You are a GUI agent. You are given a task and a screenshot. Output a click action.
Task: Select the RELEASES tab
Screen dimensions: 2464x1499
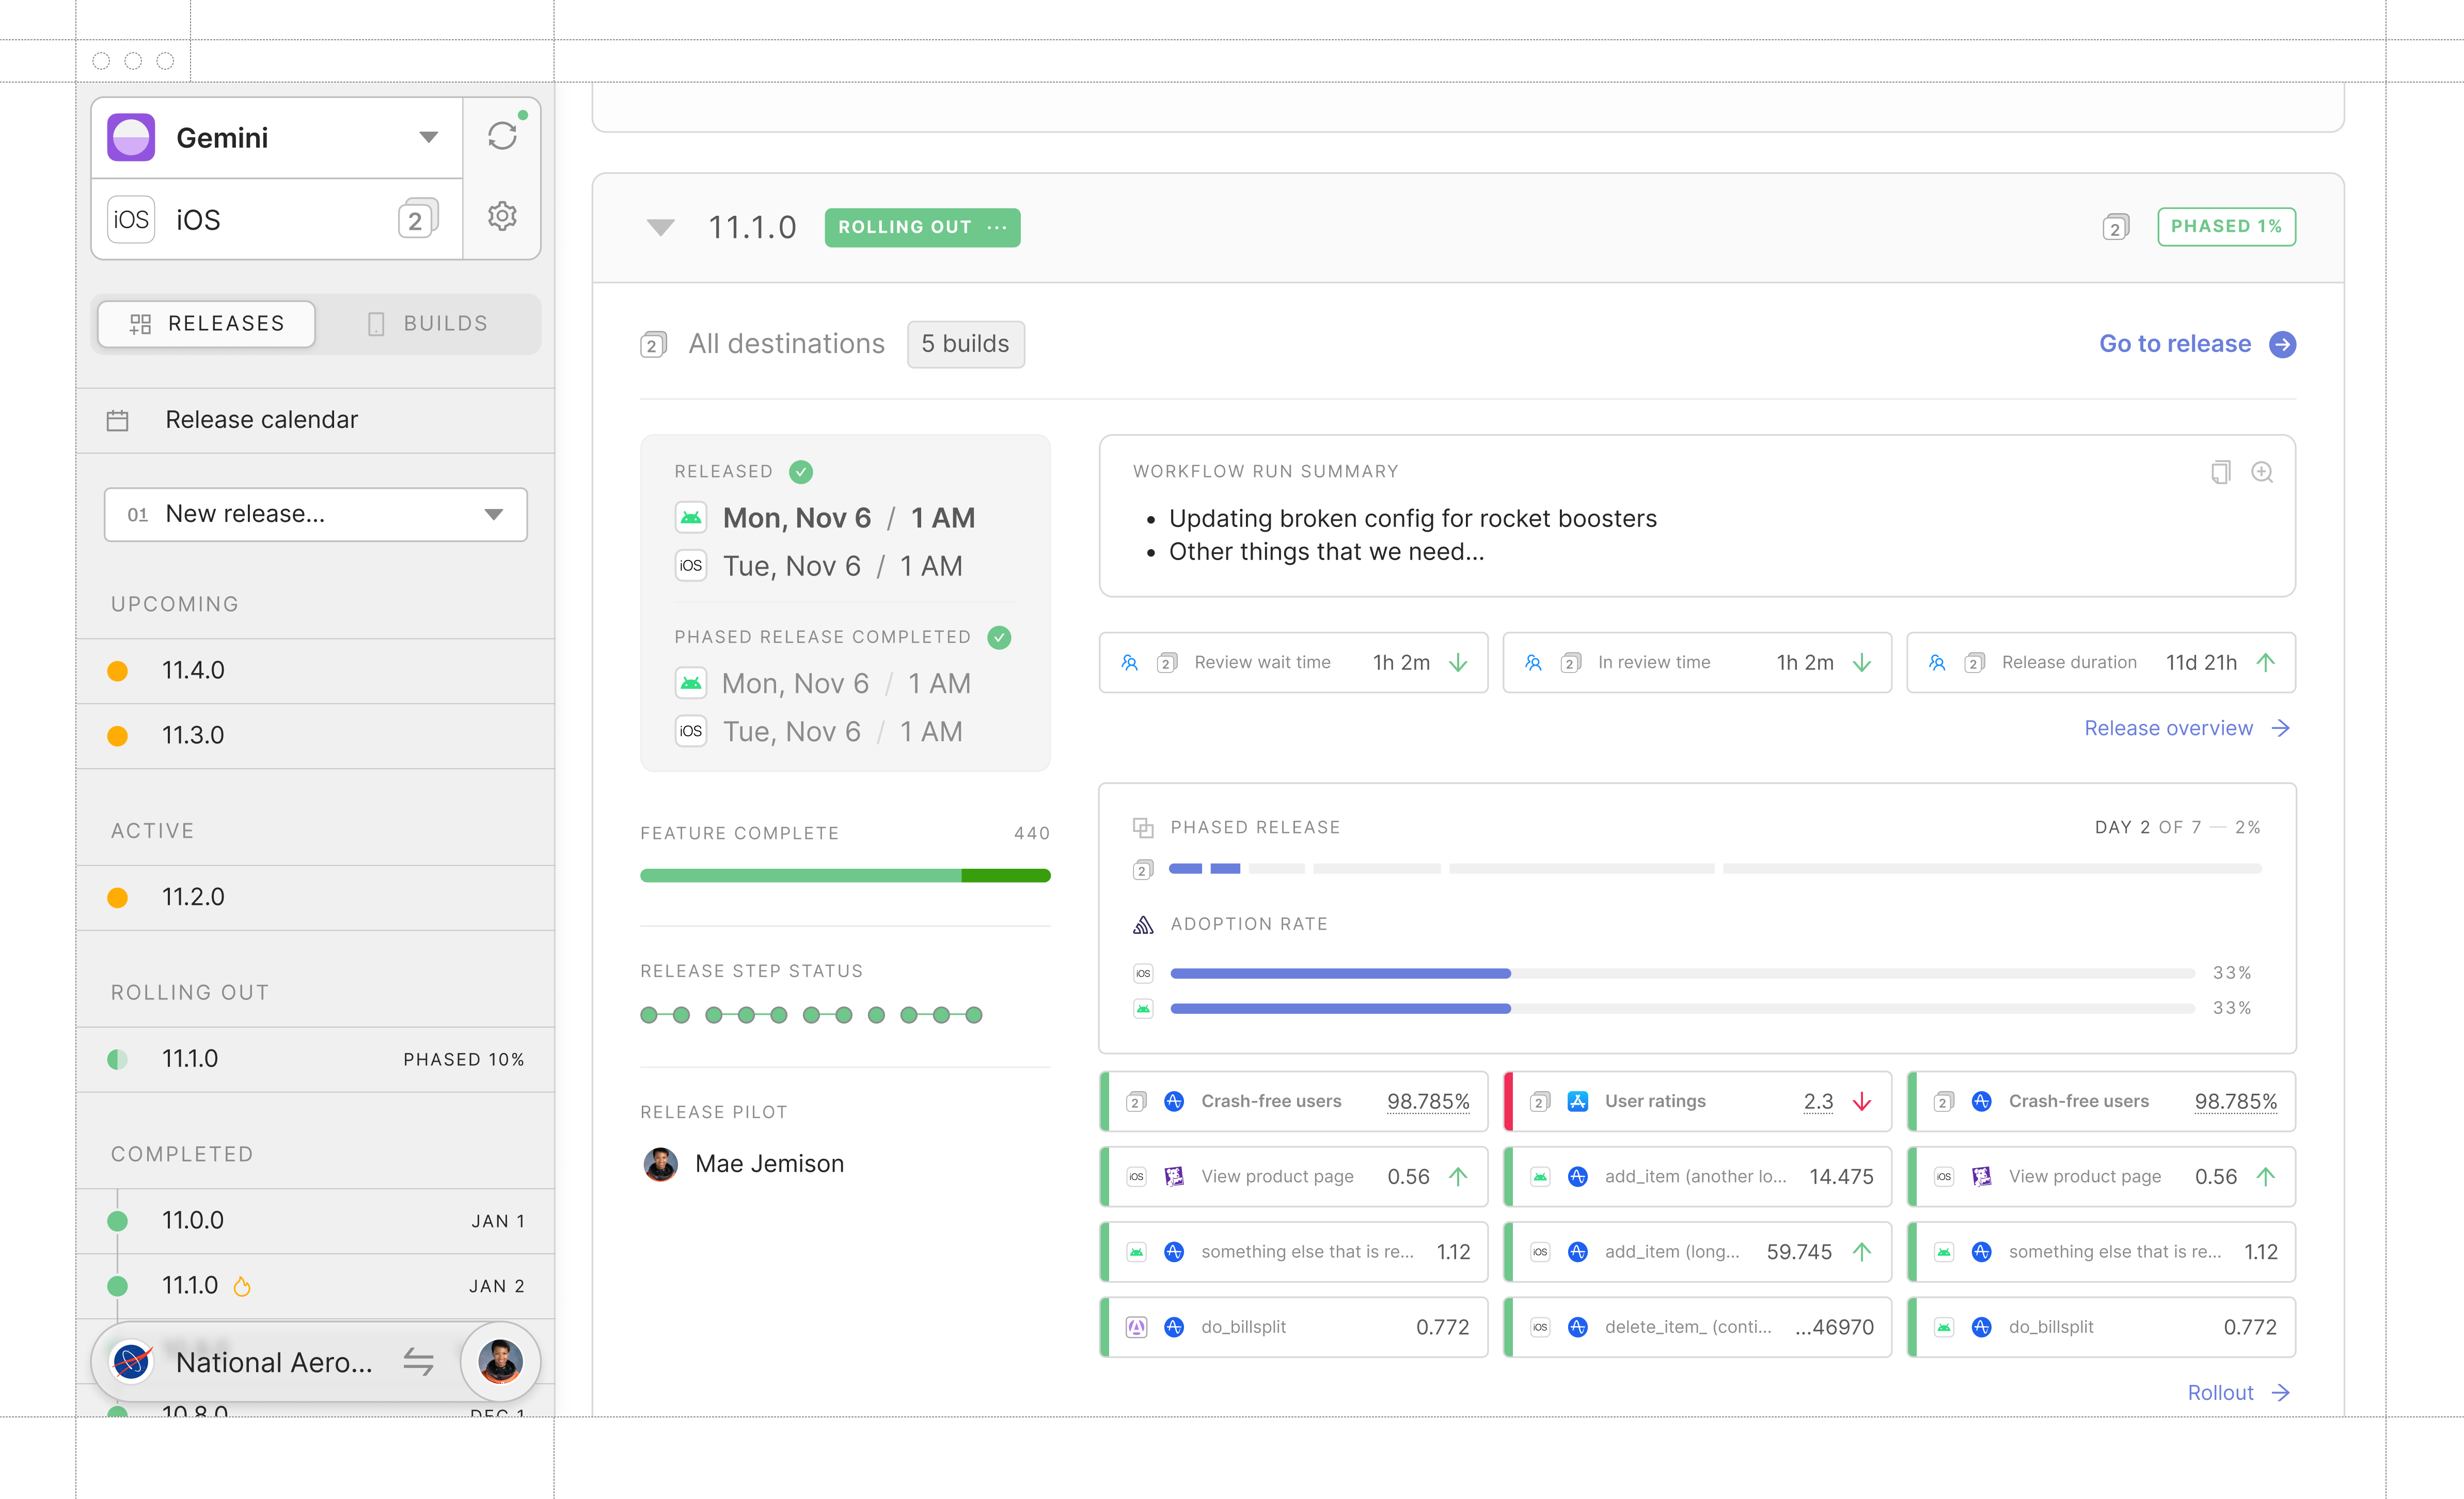206,323
